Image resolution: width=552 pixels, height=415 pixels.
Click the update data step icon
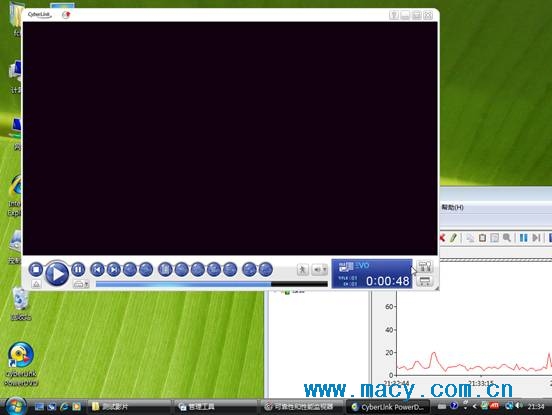536,238
